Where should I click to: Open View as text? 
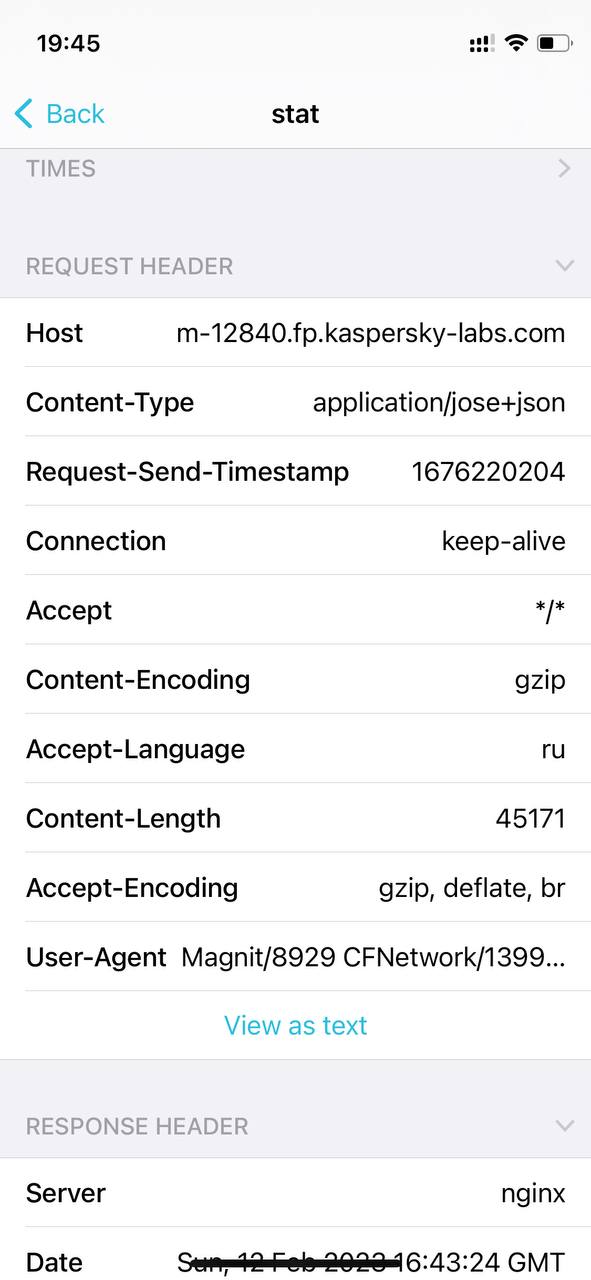[295, 1025]
